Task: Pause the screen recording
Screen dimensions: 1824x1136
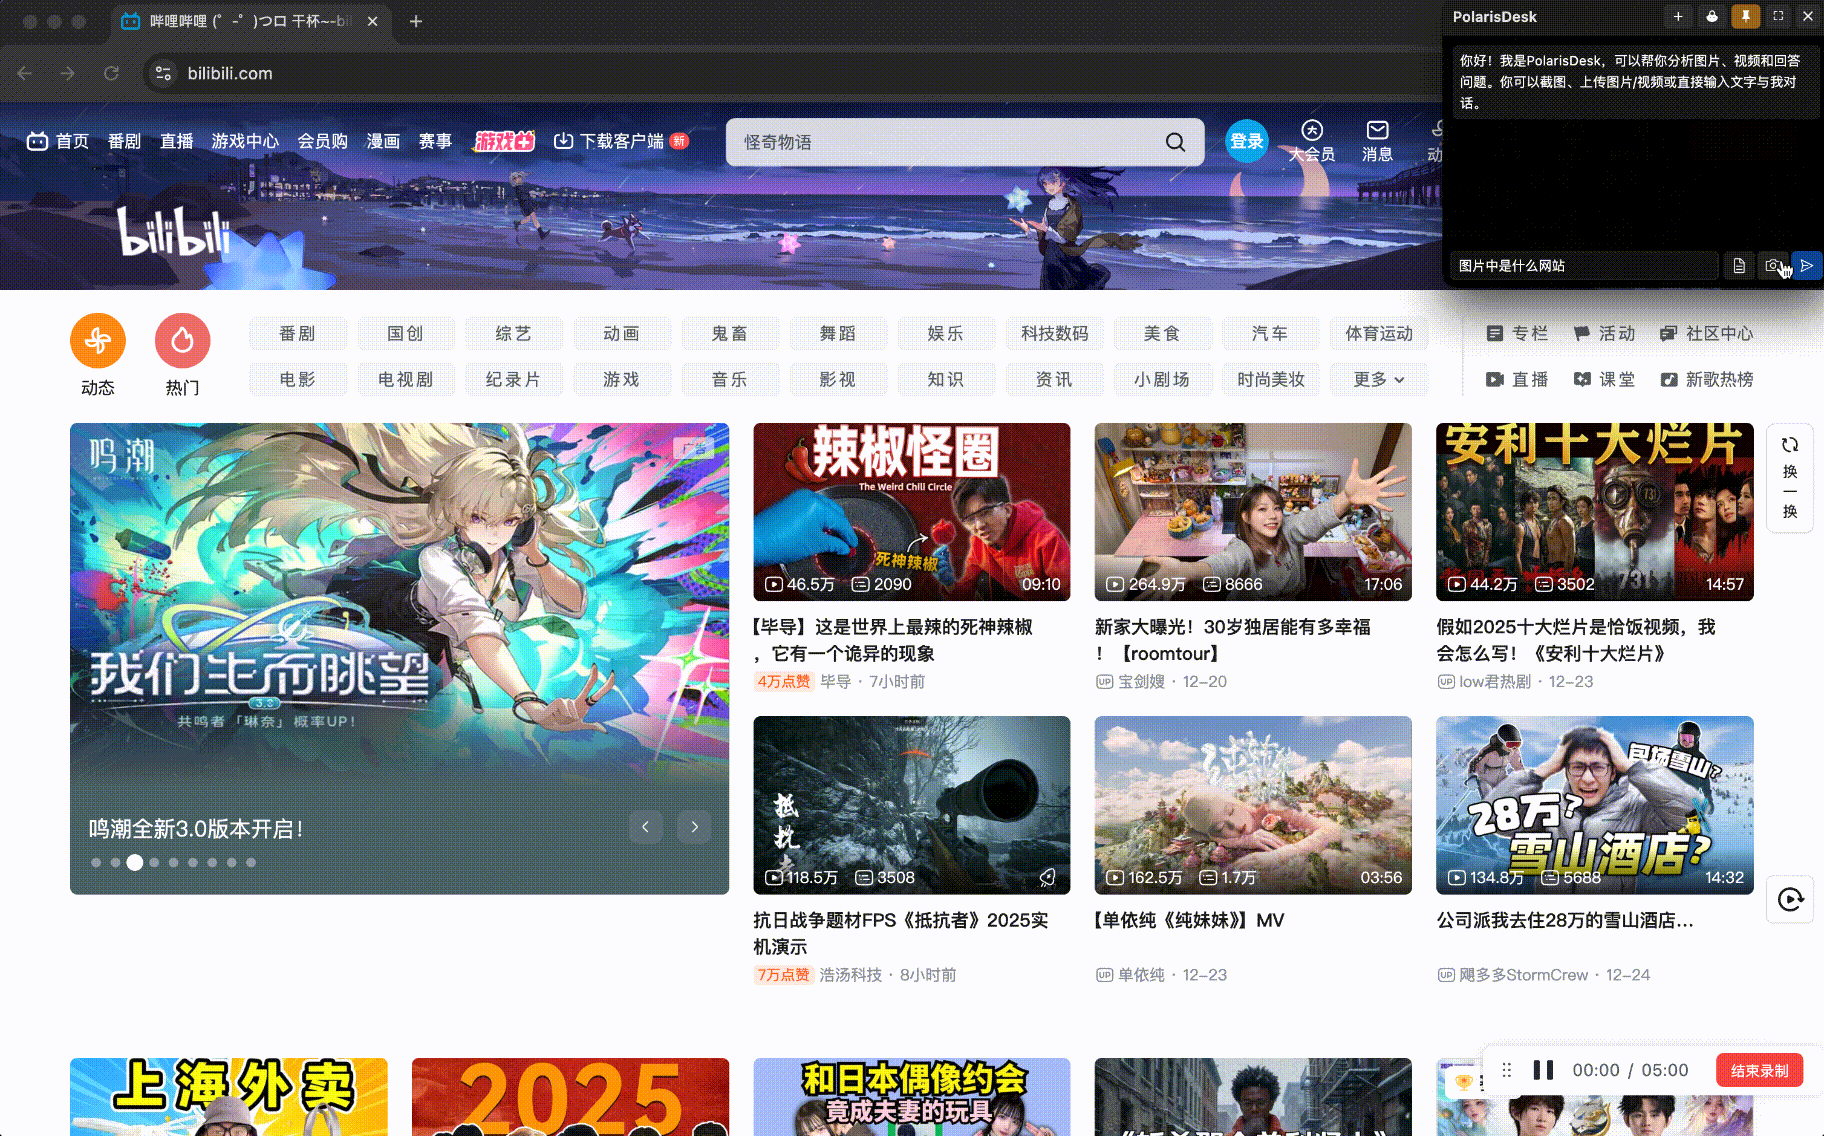Action: point(1543,1070)
